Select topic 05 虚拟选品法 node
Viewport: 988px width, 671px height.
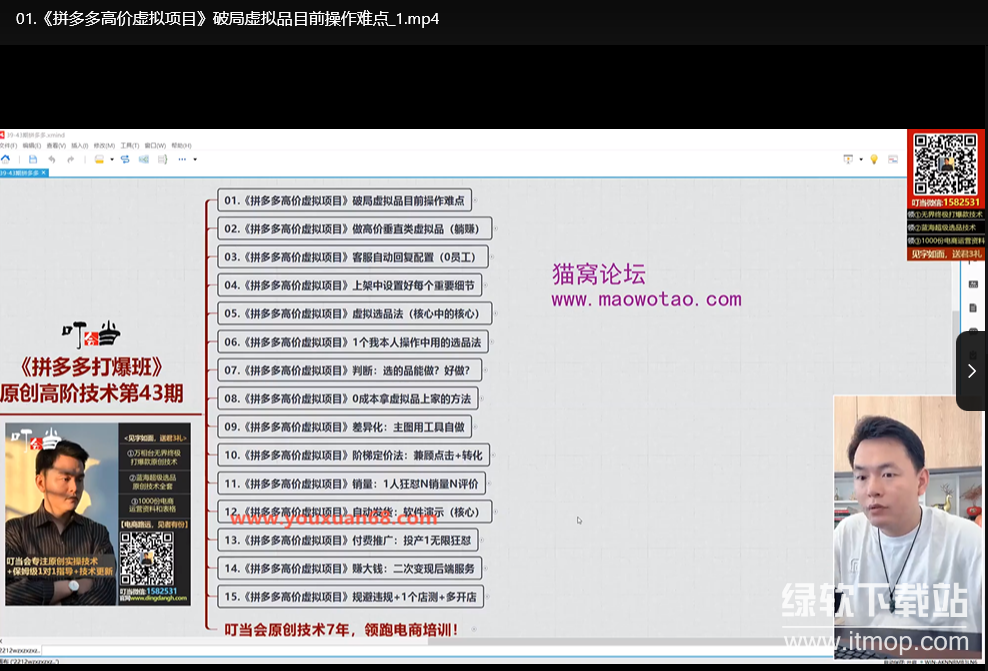pos(354,313)
